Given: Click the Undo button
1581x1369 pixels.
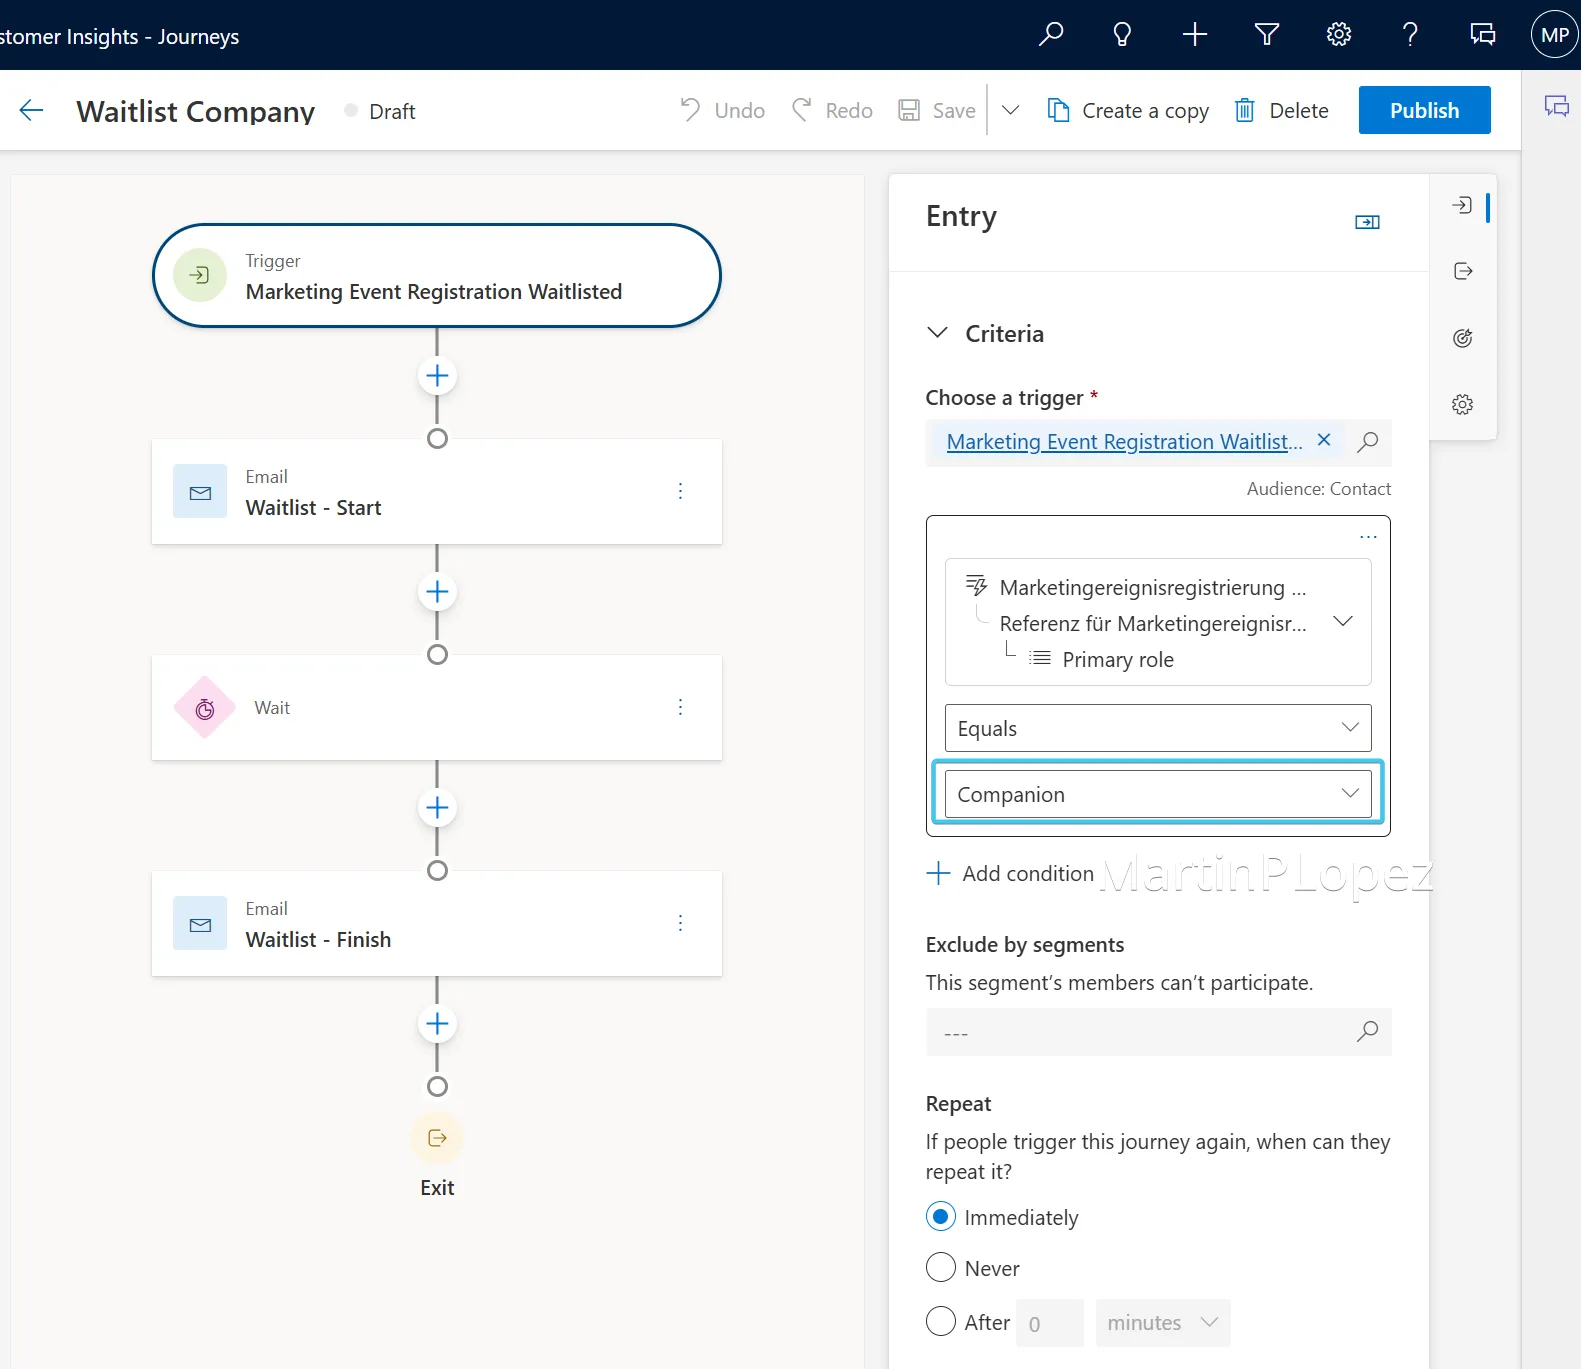Looking at the screenshot, I should click(722, 110).
